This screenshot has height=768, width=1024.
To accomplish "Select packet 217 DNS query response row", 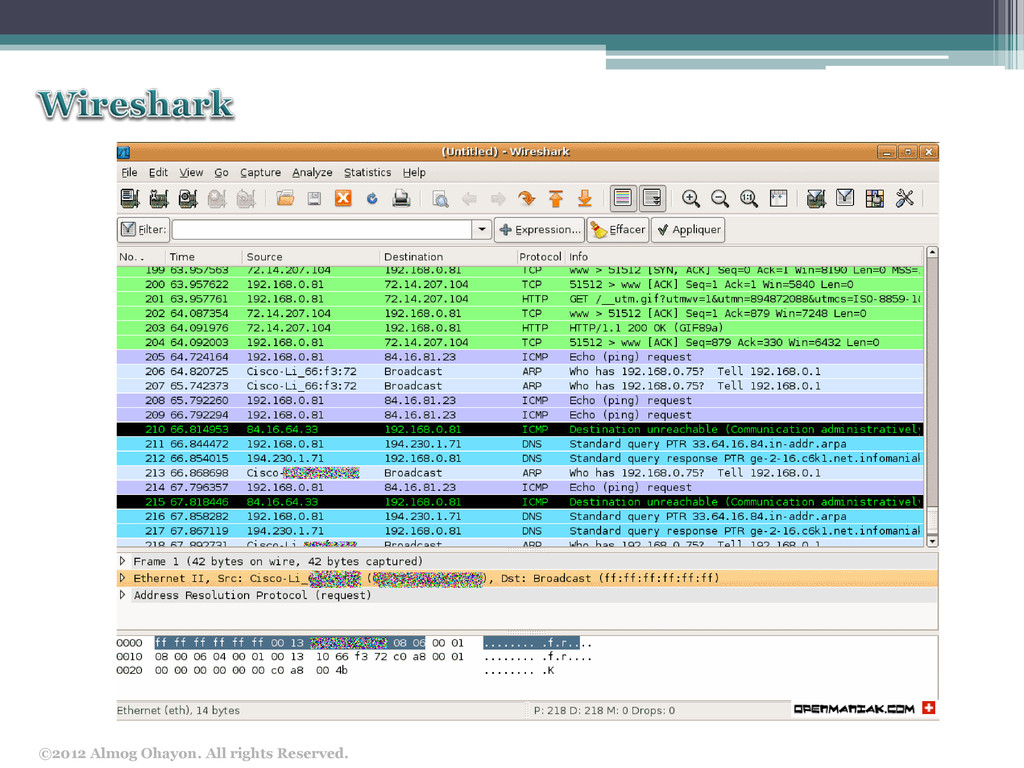I will pos(520,531).
